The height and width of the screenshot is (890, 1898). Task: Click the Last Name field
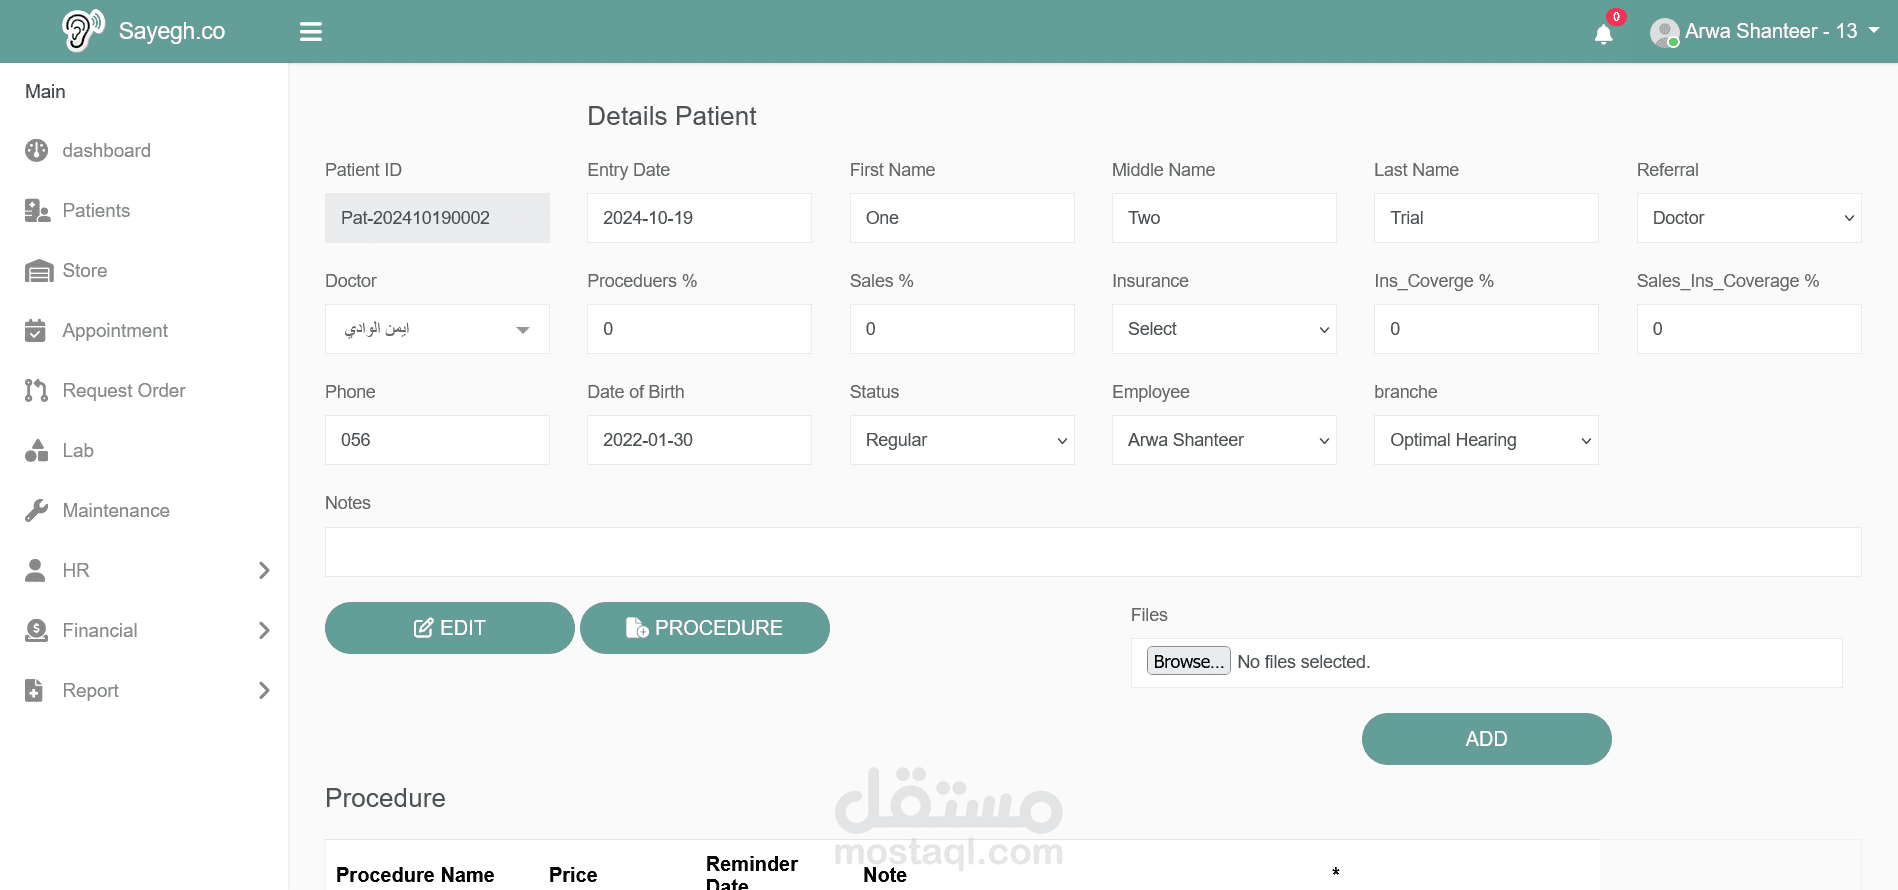(1486, 218)
